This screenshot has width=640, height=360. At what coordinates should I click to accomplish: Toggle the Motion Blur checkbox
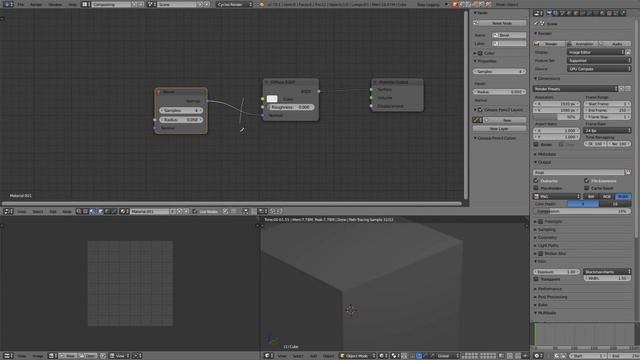pos(540,253)
